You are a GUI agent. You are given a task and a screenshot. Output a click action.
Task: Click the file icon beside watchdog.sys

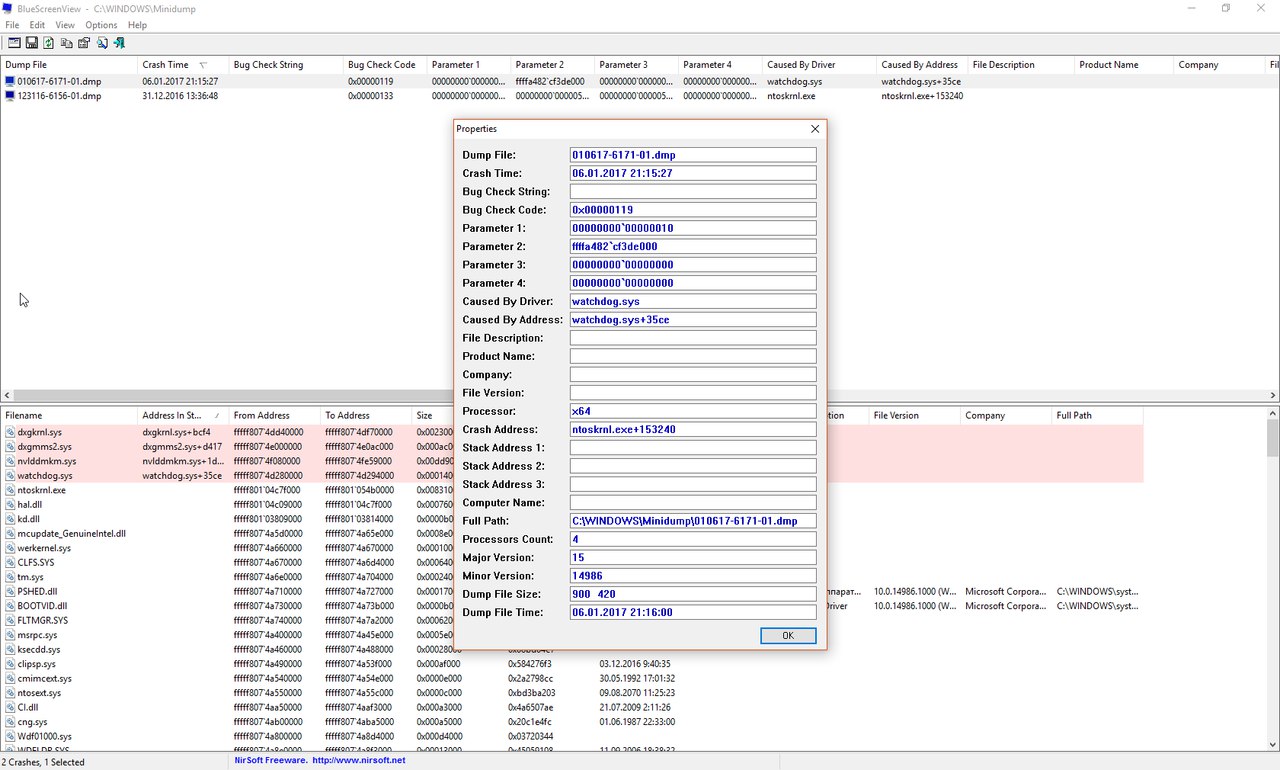click(10, 476)
